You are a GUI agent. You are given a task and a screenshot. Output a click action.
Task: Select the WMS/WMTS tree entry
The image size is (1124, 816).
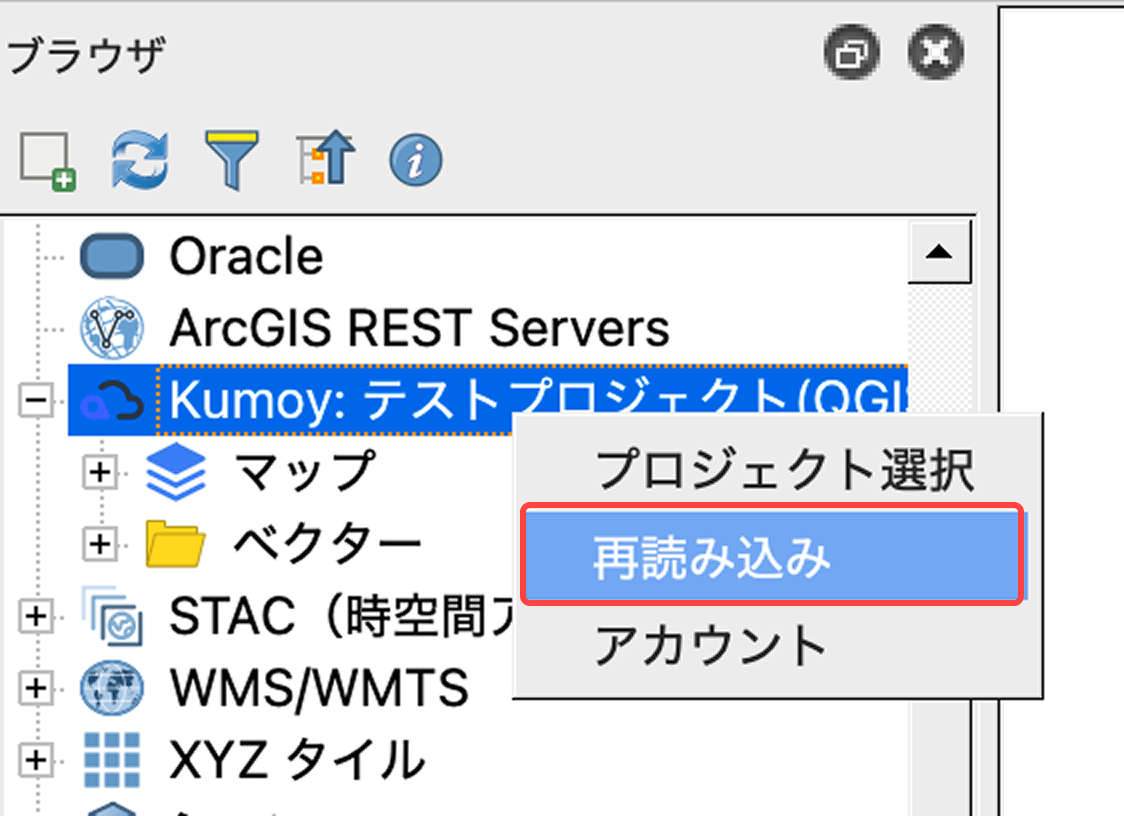click(x=320, y=688)
